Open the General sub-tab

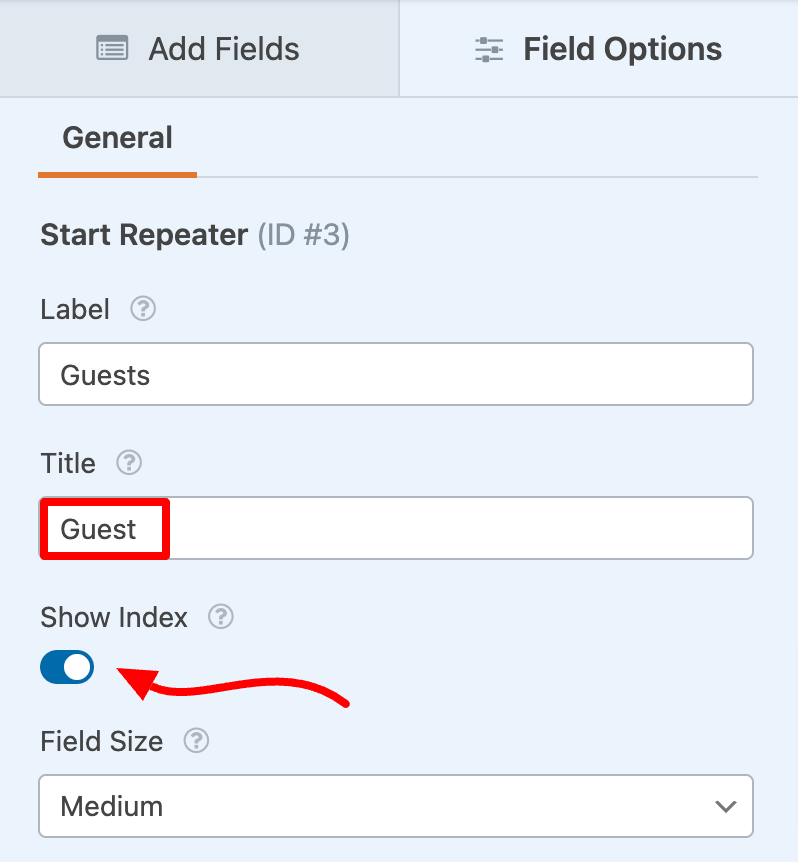pos(117,139)
